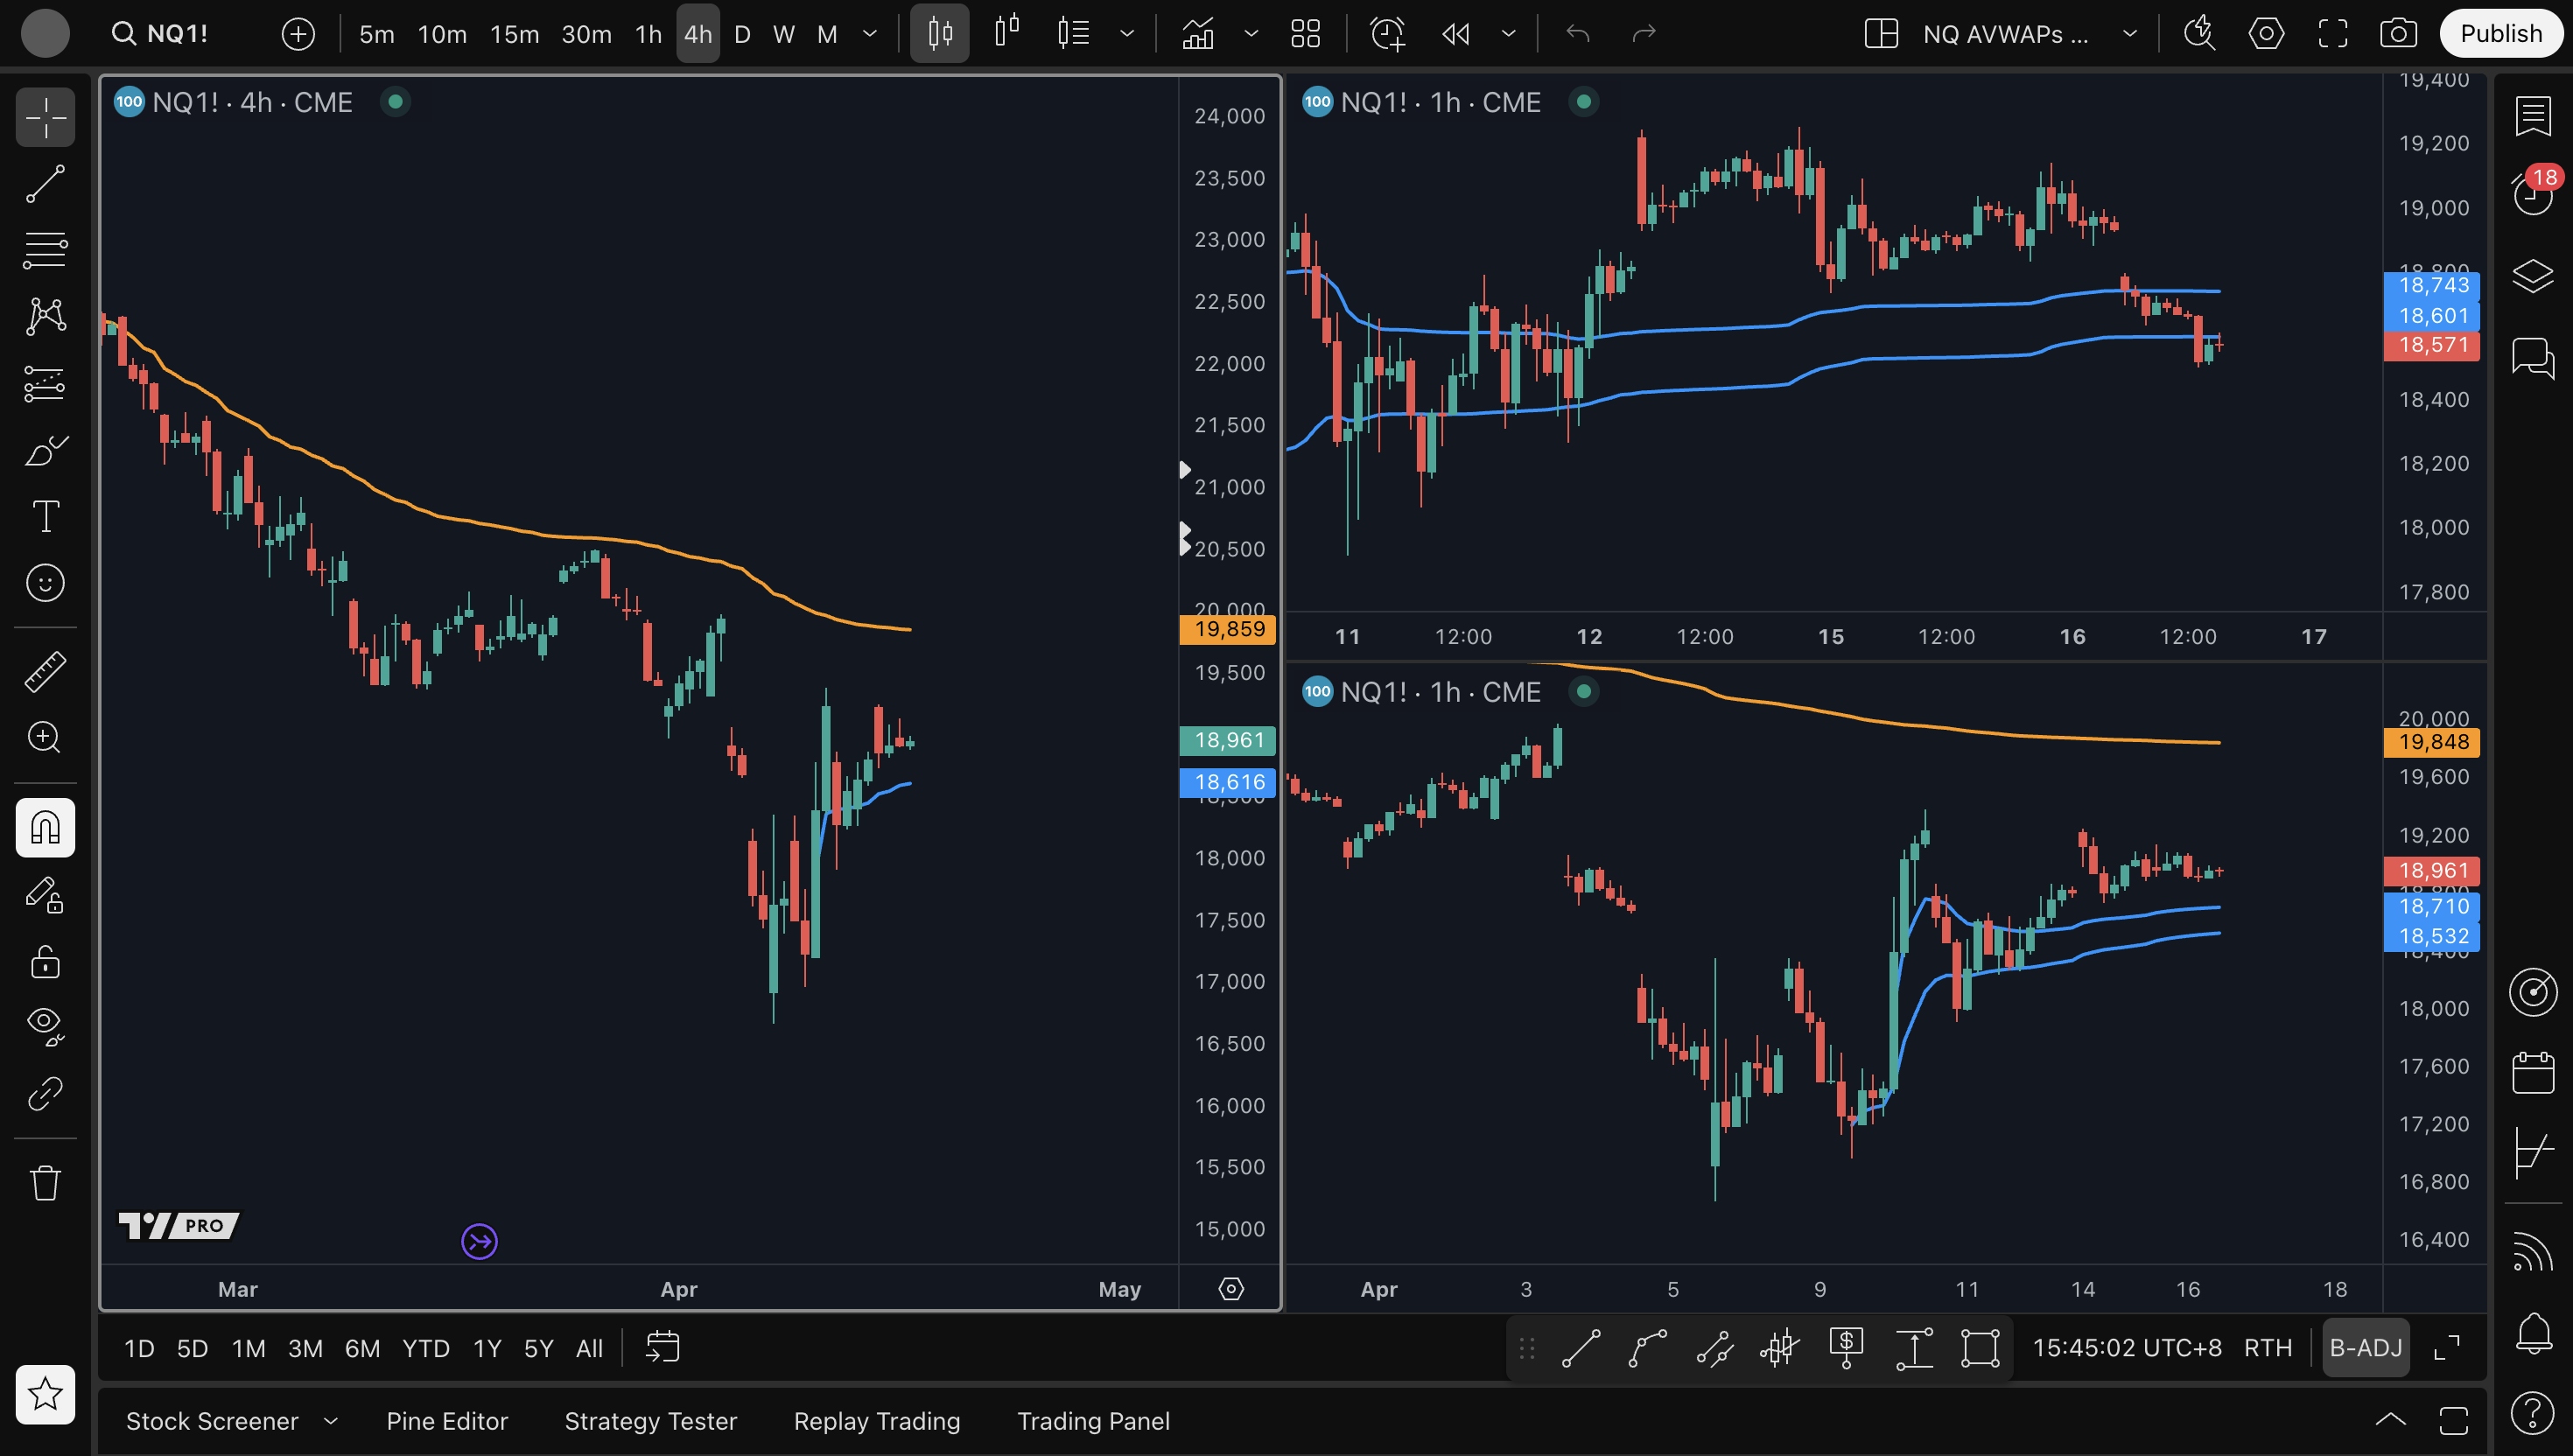Take a chart snapshot with camera icon
The image size is (2573, 1456).
pos(2398,34)
